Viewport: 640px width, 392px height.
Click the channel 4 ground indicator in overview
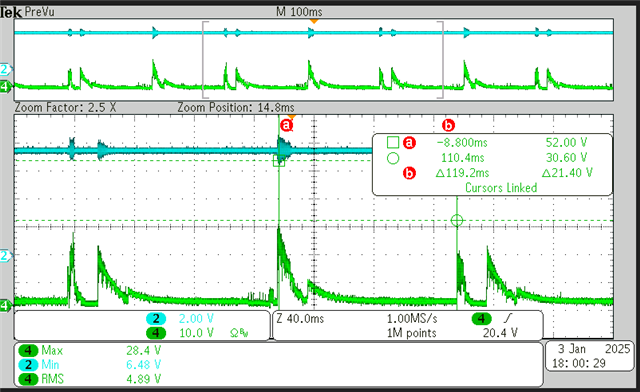[x=5, y=87]
